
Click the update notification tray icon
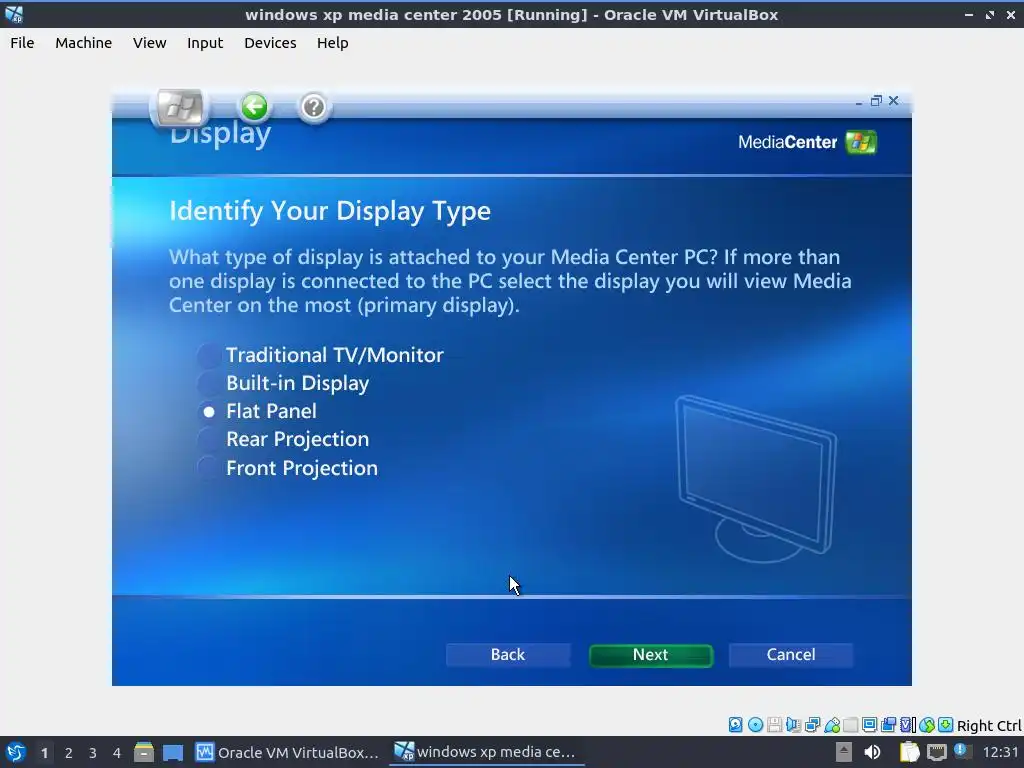tap(961, 750)
